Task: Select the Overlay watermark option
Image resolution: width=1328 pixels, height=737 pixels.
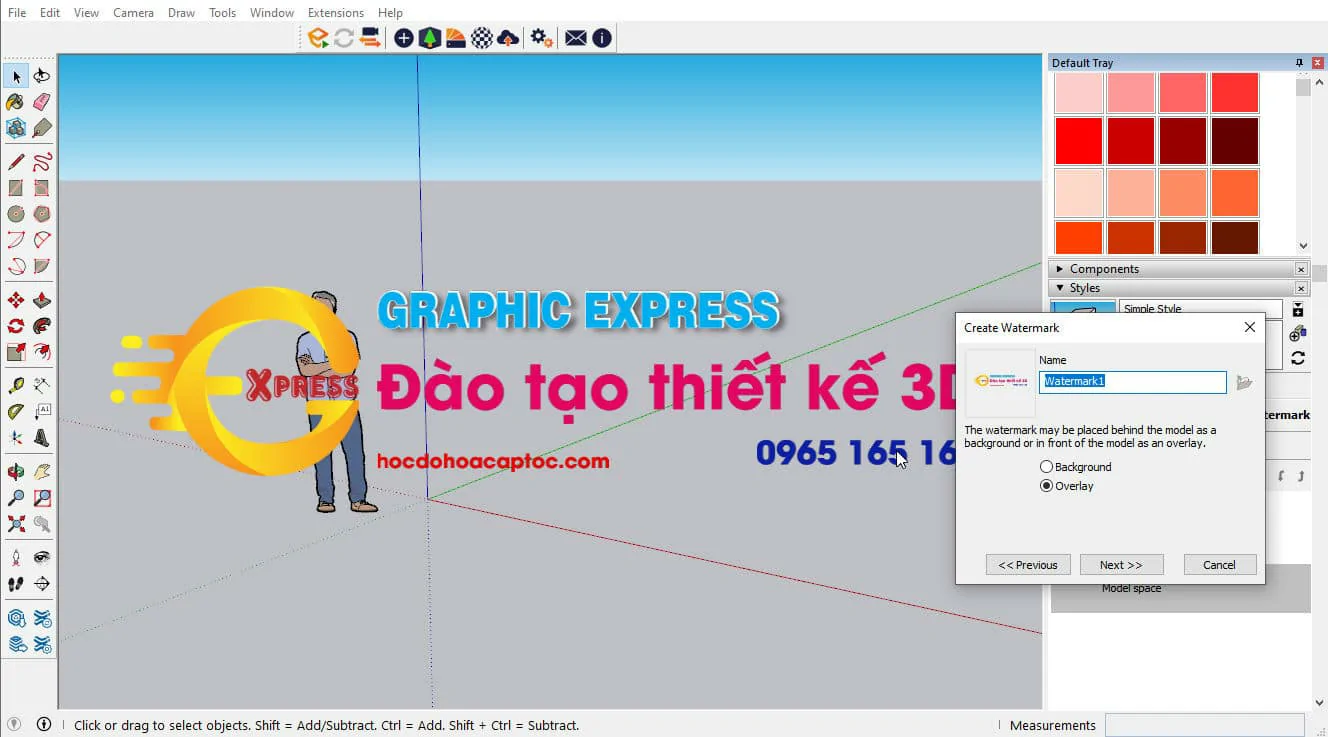Action: 1046,486
